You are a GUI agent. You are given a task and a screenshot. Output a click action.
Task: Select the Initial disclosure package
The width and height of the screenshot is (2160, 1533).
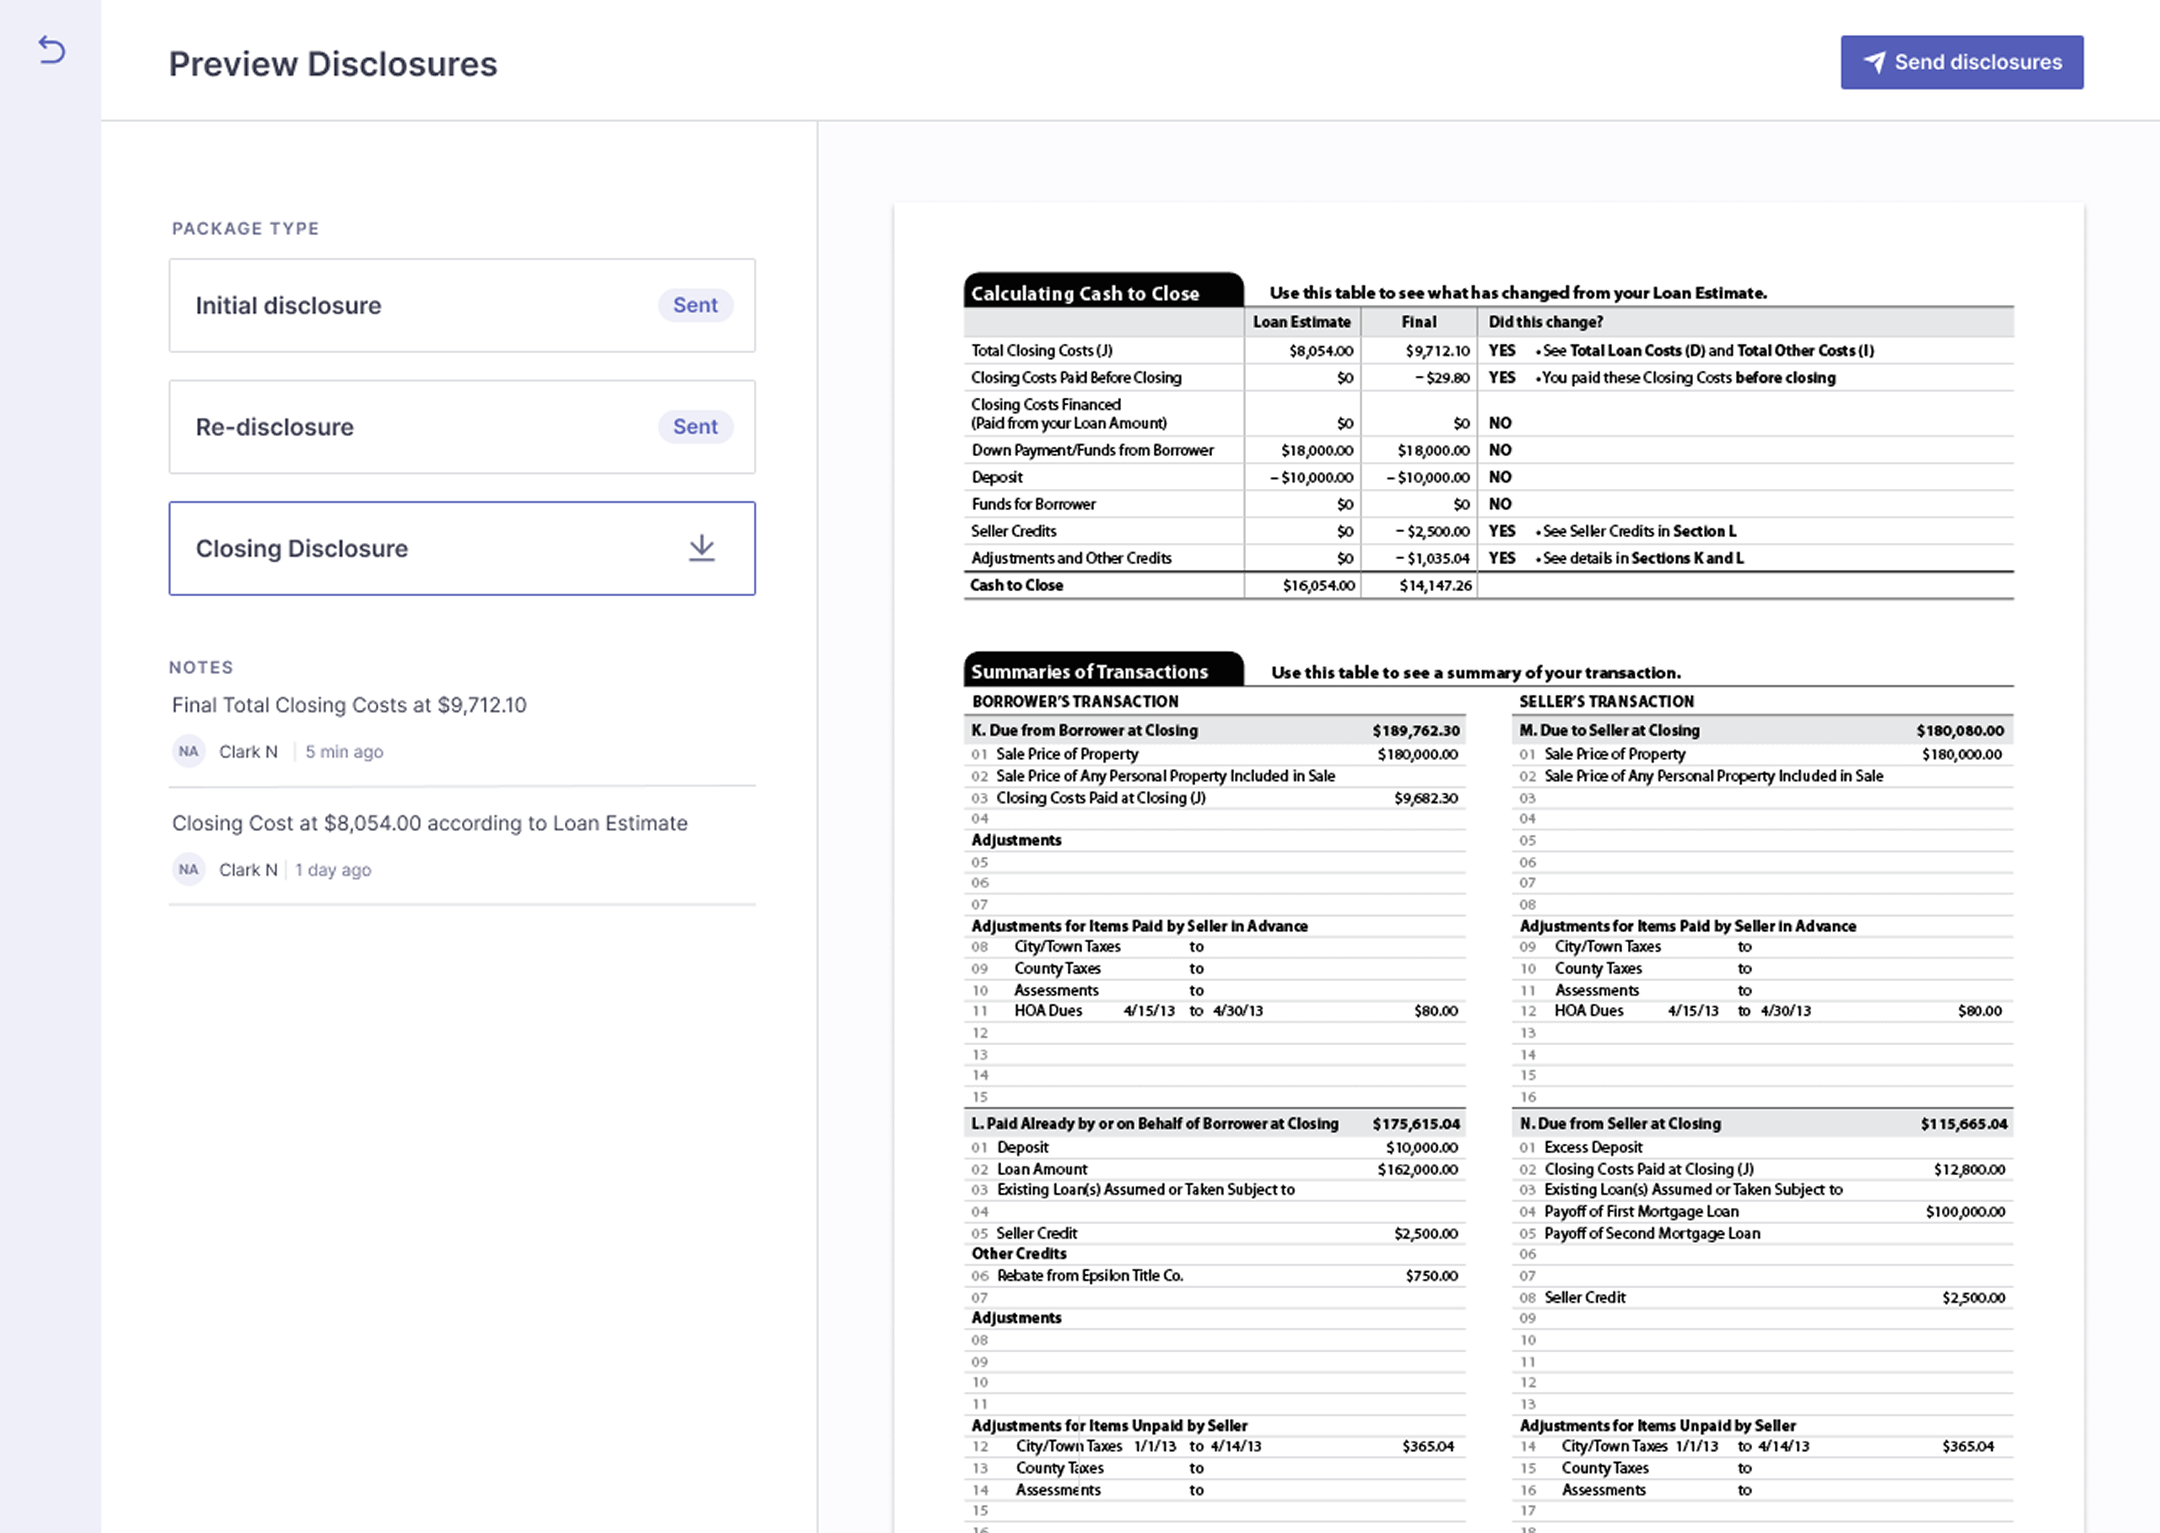462,305
